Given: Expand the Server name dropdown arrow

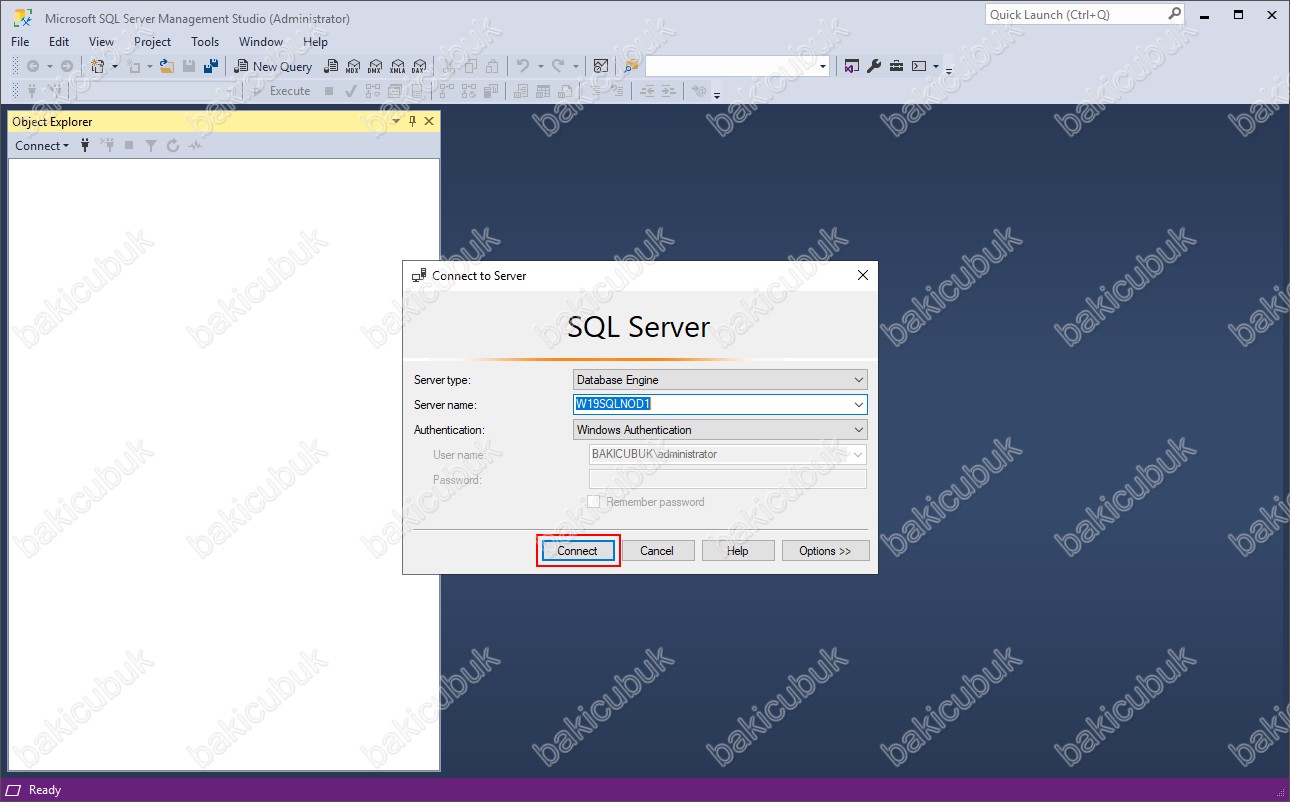Looking at the screenshot, I should [859, 405].
